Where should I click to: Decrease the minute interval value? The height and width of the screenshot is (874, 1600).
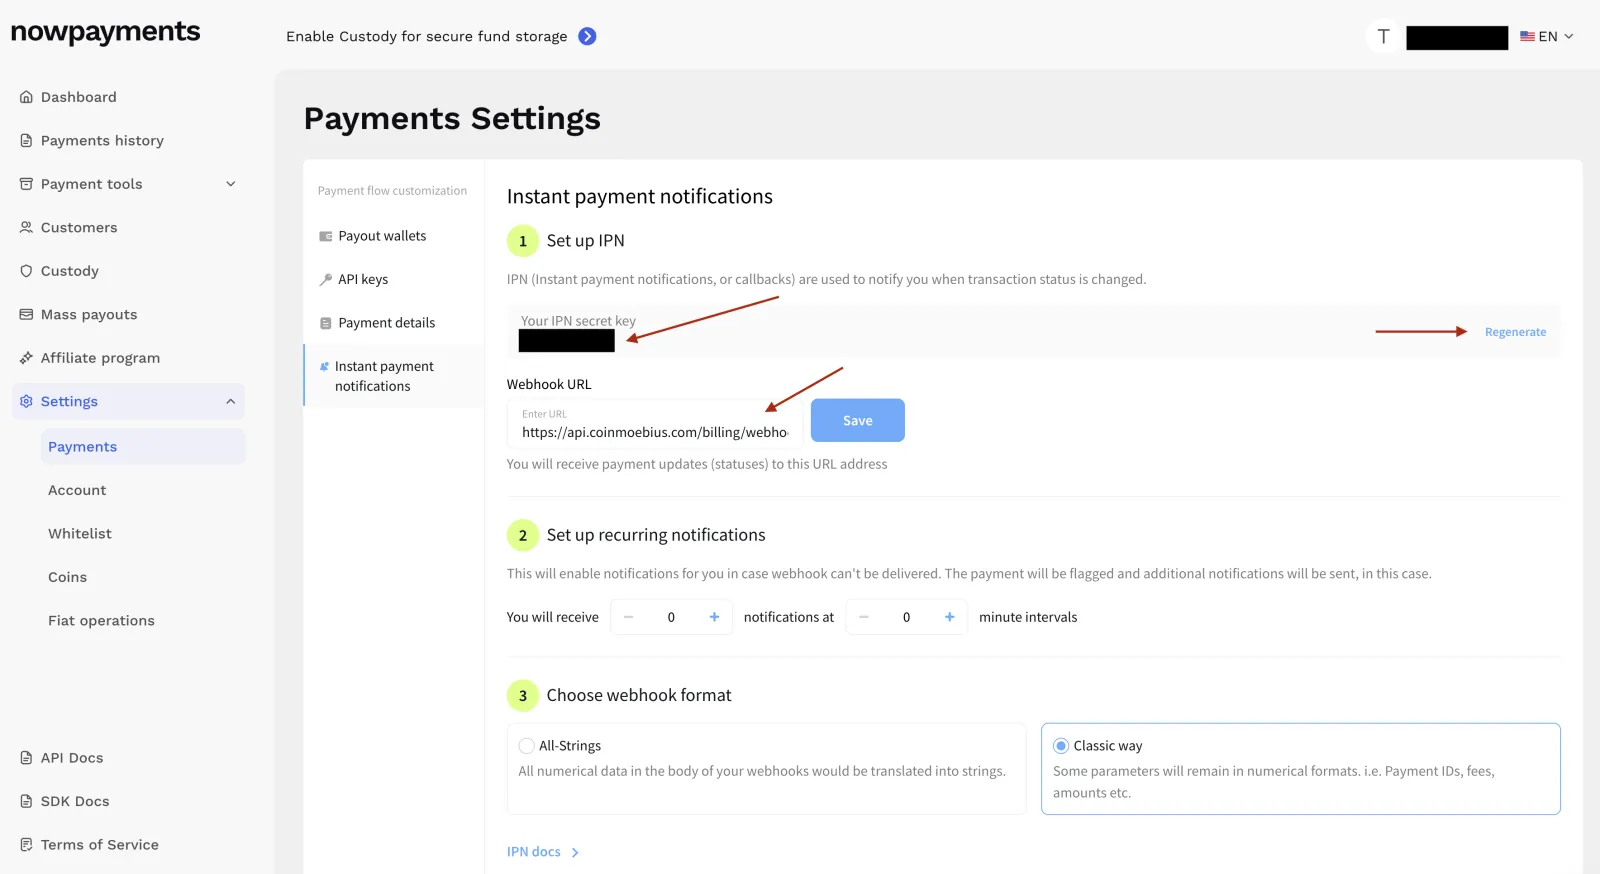(x=864, y=617)
